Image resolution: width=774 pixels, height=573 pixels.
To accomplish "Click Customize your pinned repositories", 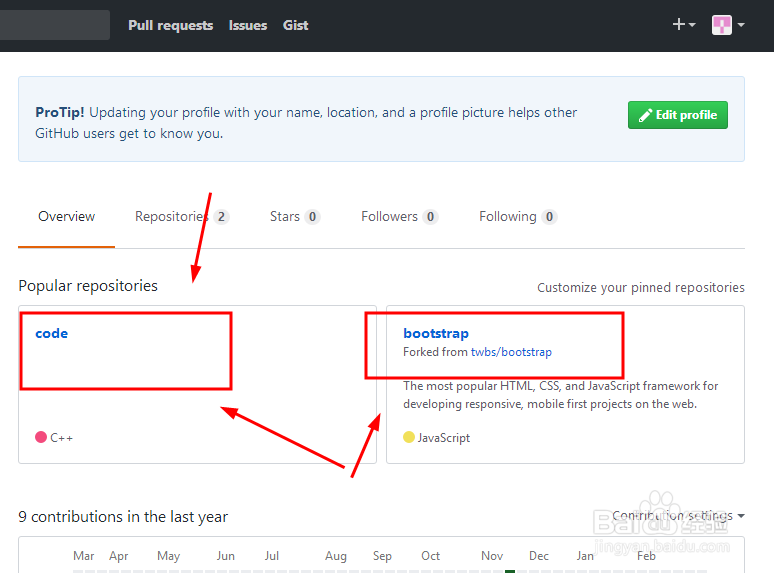I will tap(641, 287).
